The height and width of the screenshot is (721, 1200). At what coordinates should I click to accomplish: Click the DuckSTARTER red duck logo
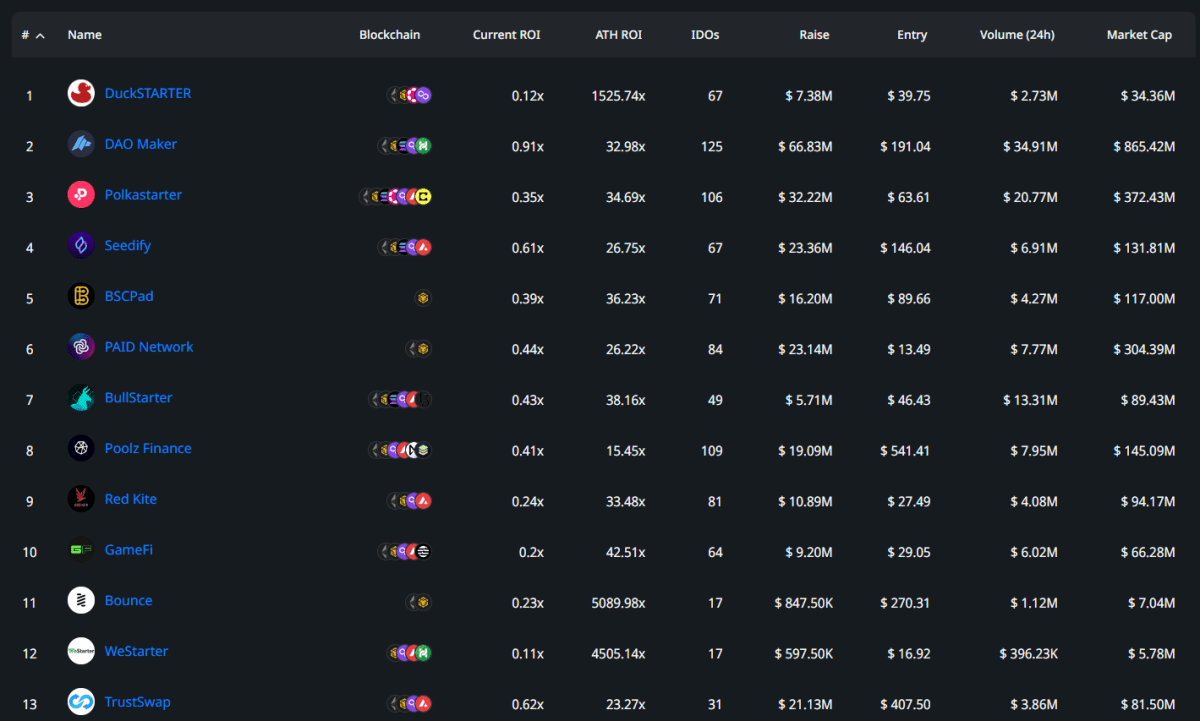tap(81, 94)
